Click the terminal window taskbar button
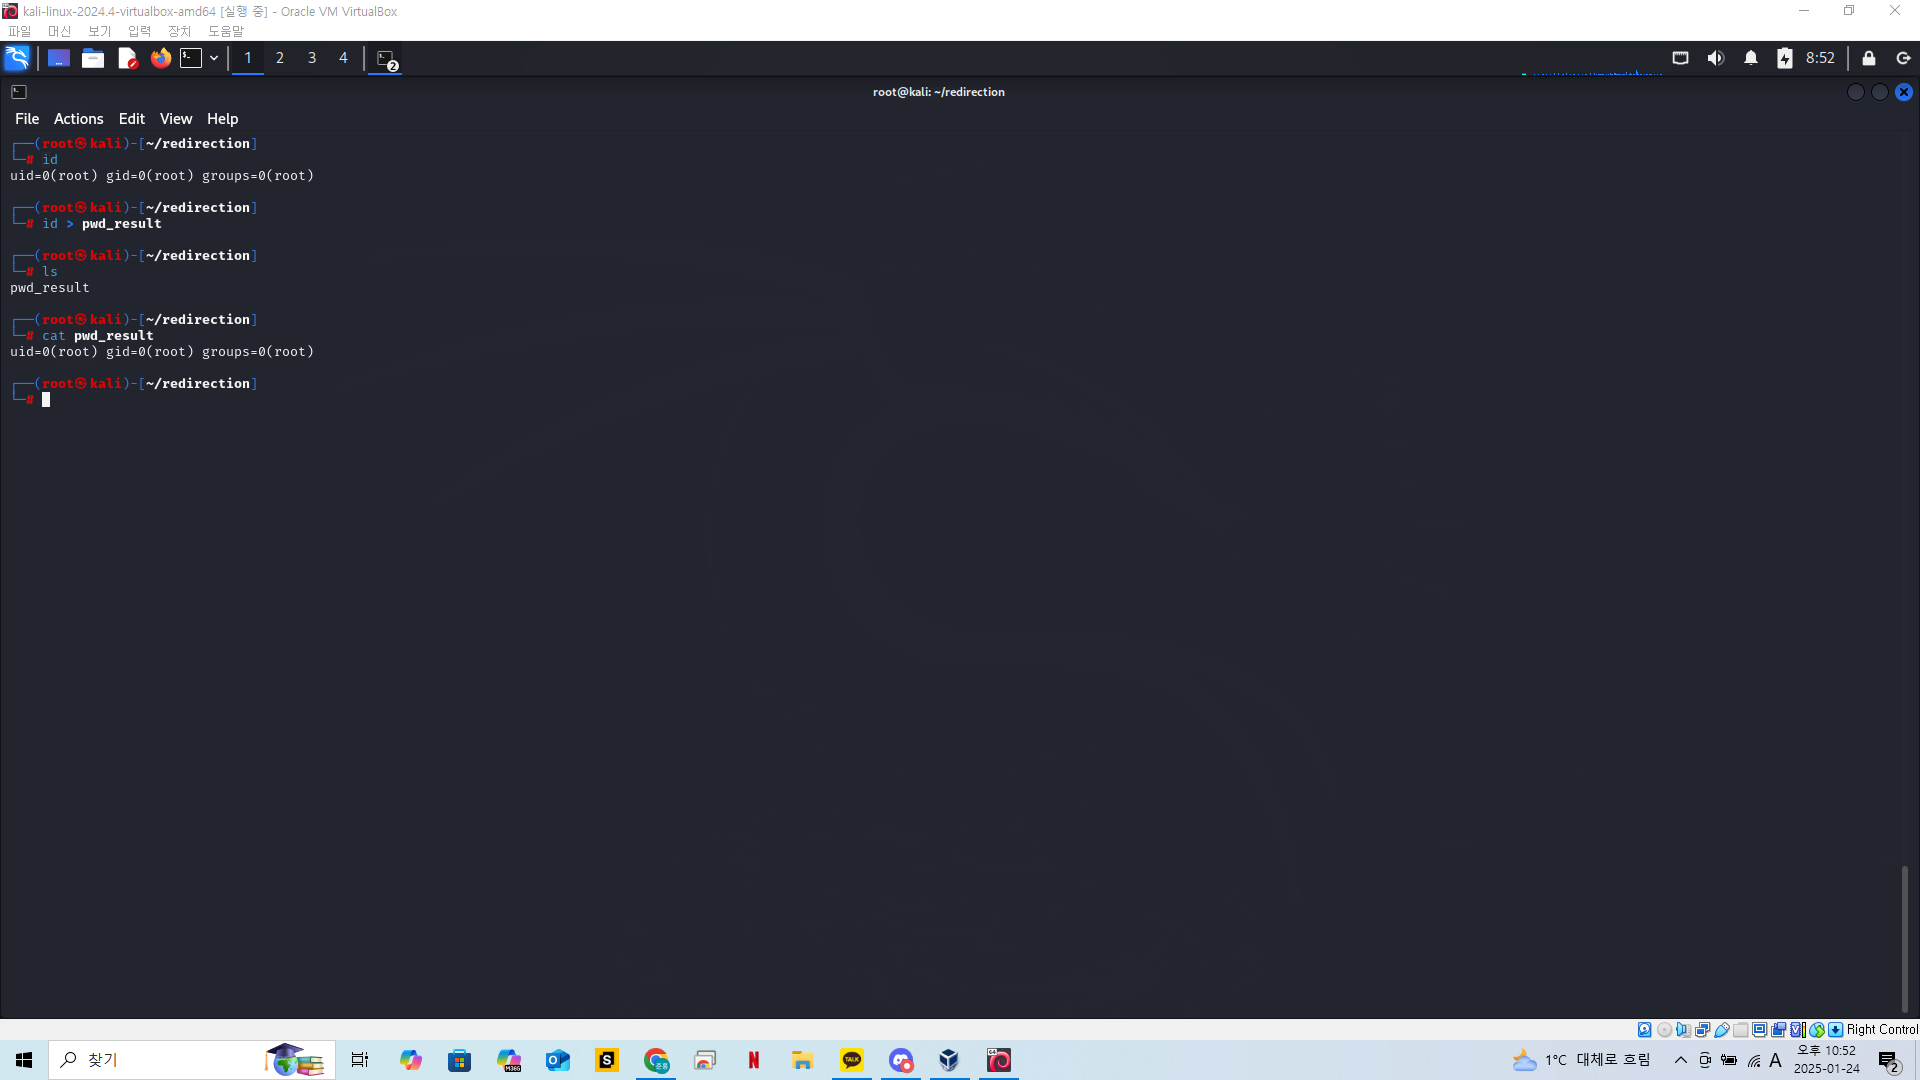The image size is (1920, 1080). tap(386, 59)
